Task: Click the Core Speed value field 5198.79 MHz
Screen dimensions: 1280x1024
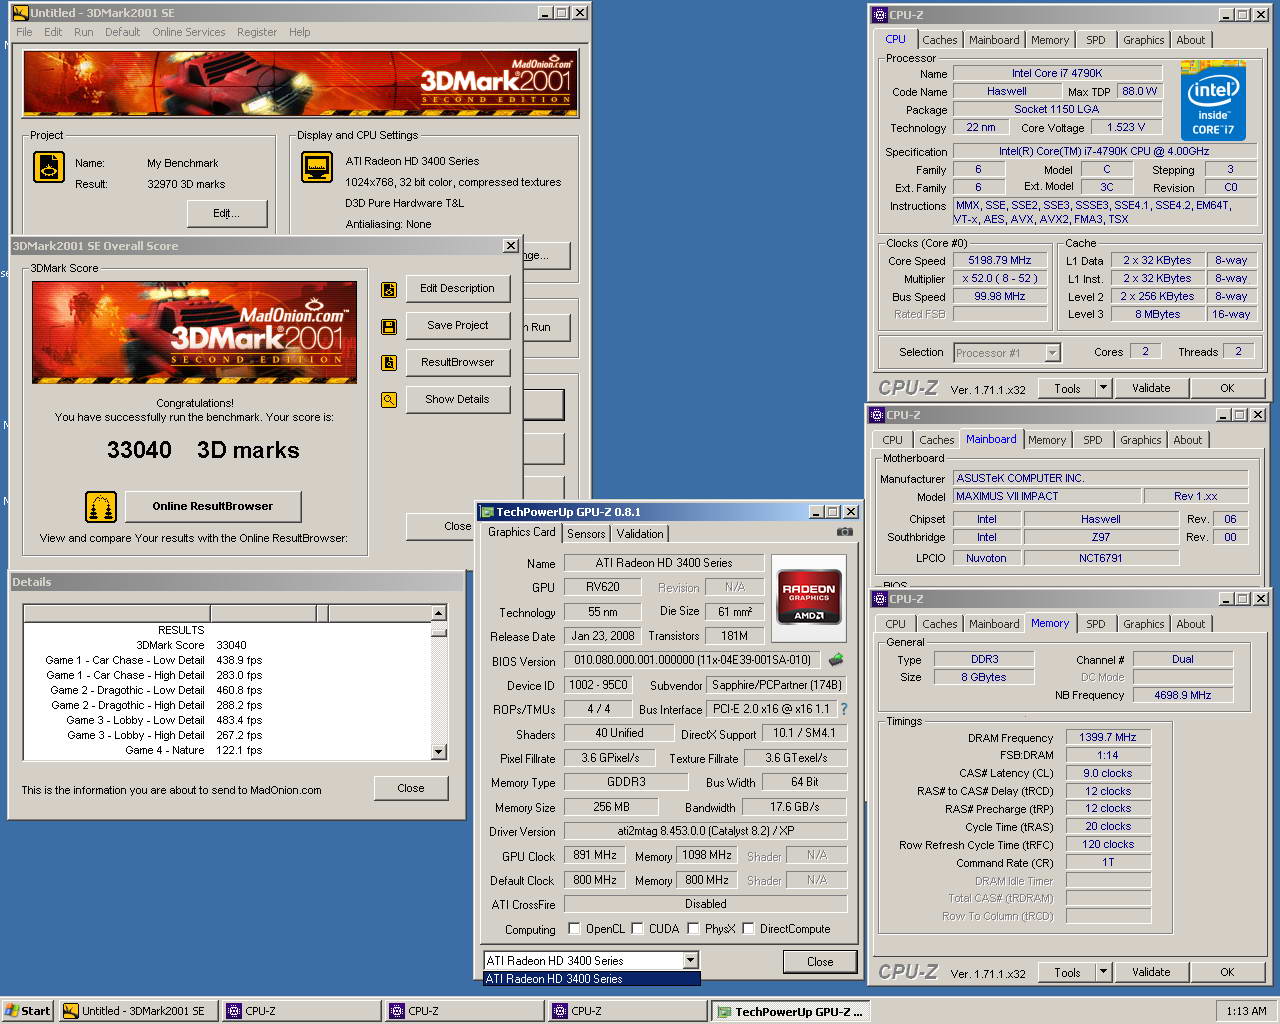Action: [x=999, y=261]
